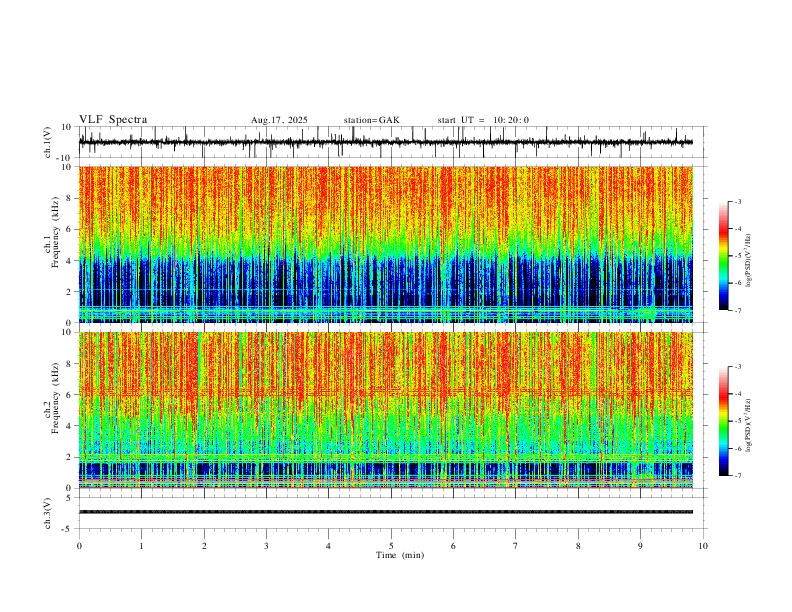Click the ch.1 PSD color scale bar
Image resolution: width=792 pixels, height=612 pixels.
click(723, 256)
